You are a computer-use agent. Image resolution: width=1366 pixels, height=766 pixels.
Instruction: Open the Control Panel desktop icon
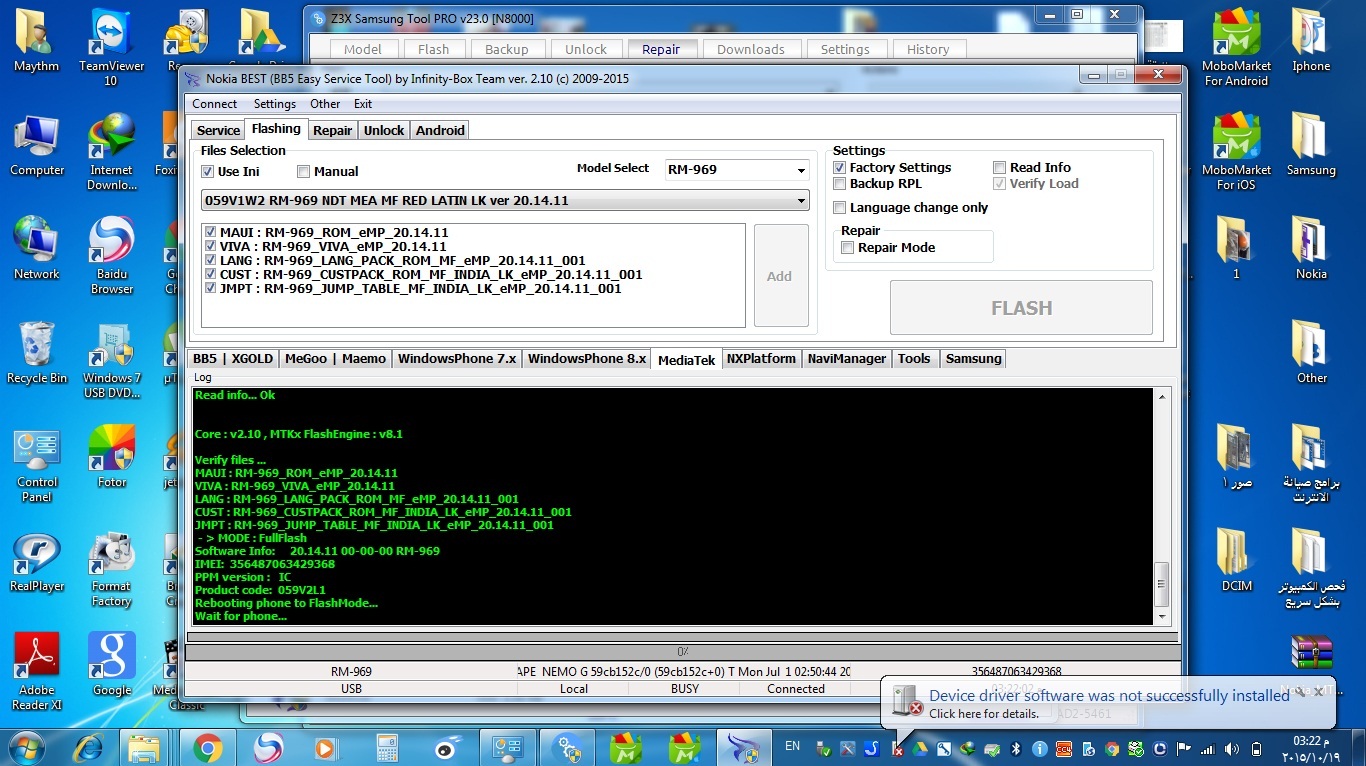pyautogui.click(x=37, y=464)
